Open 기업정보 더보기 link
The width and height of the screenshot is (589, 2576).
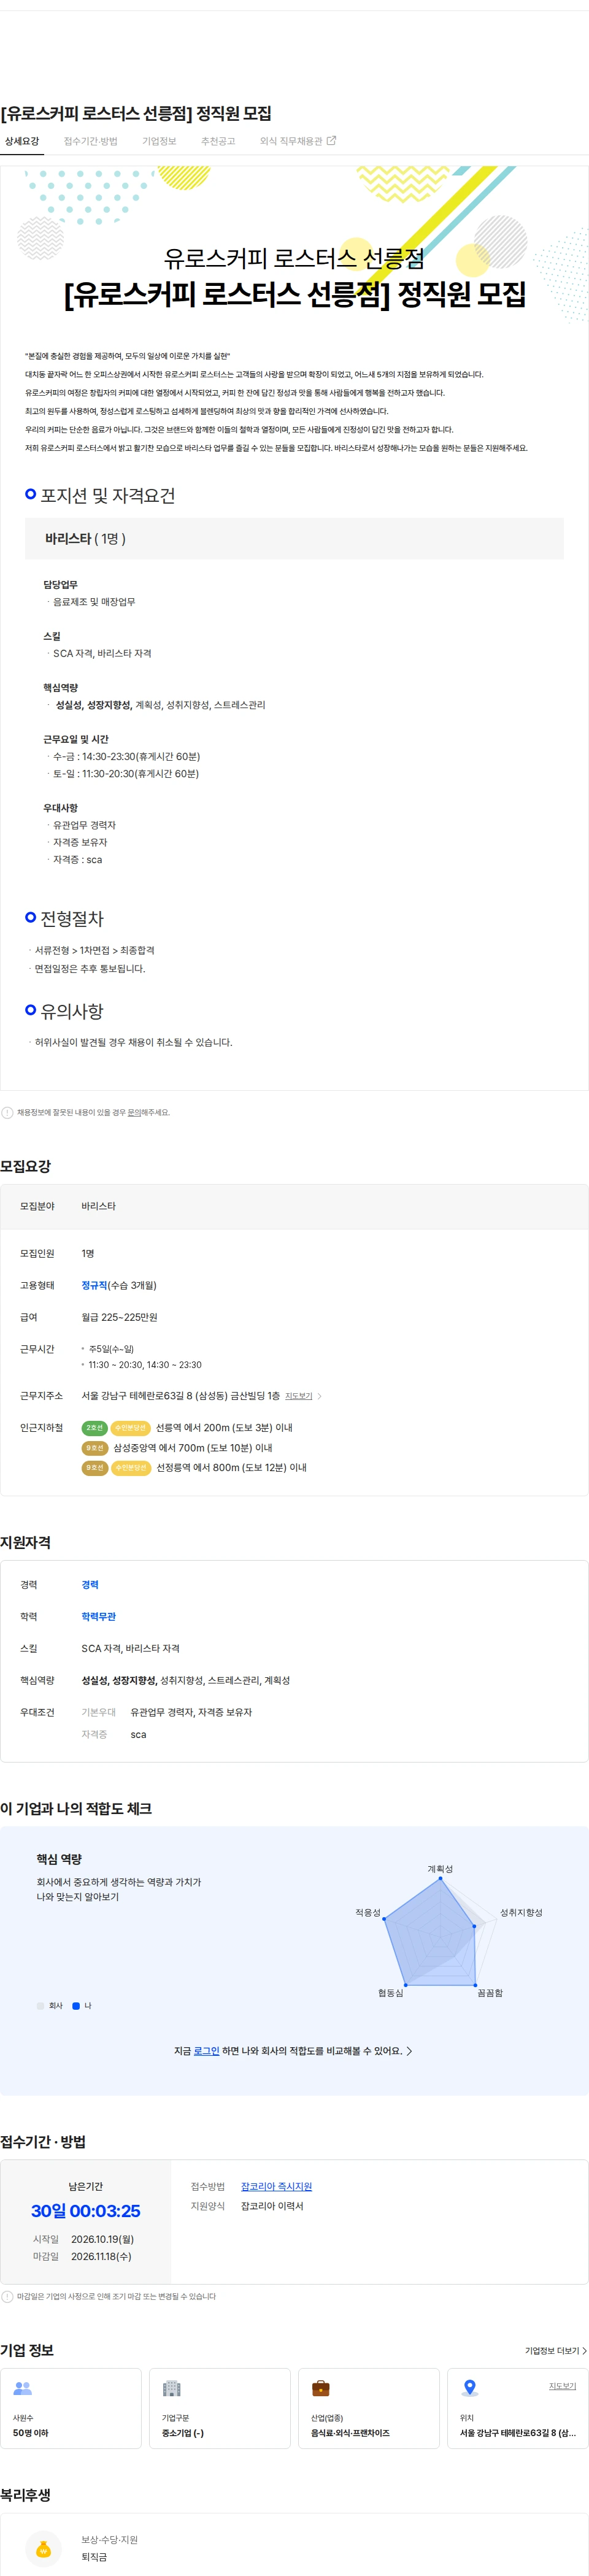coord(556,2350)
